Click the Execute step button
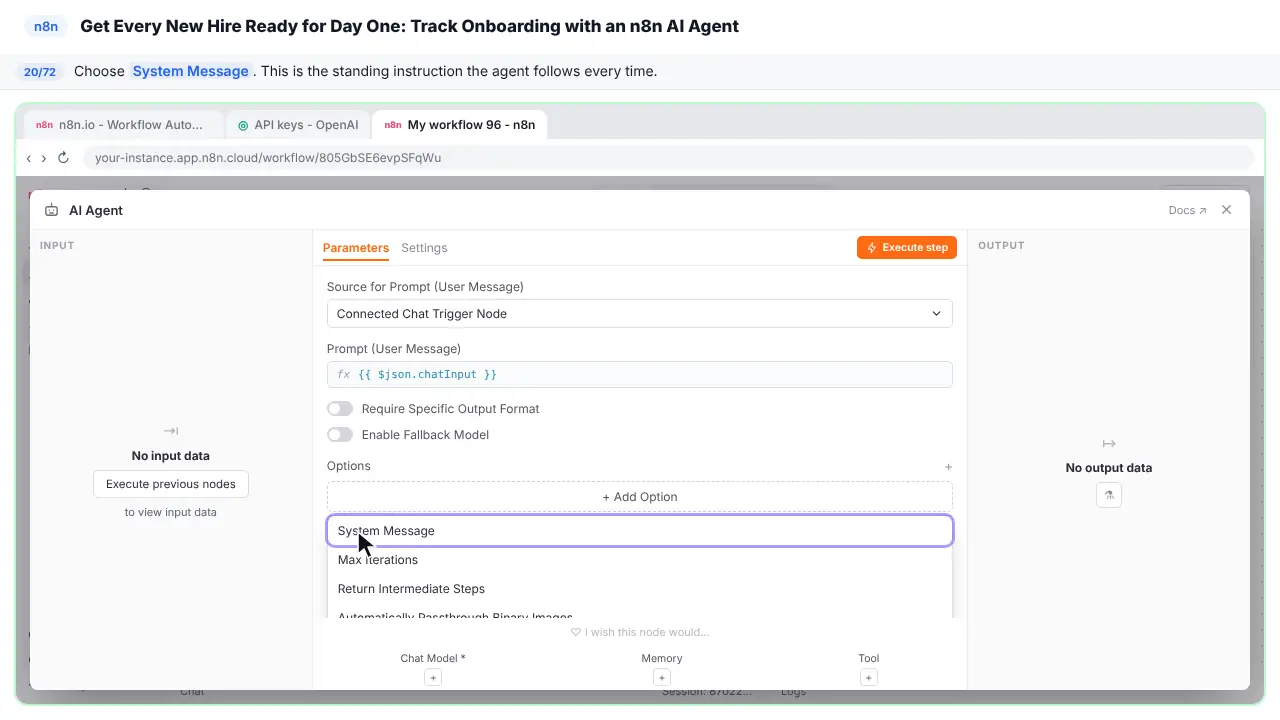1280x720 pixels. [907, 248]
